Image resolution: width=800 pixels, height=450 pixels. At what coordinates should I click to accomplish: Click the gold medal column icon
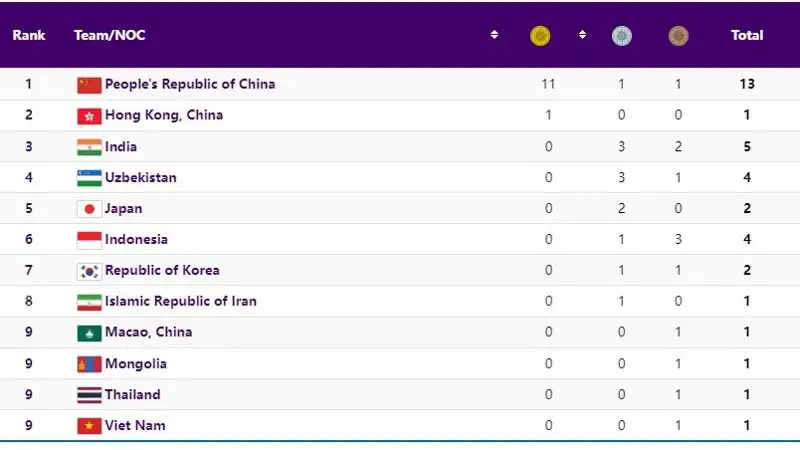pyautogui.click(x=540, y=36)
